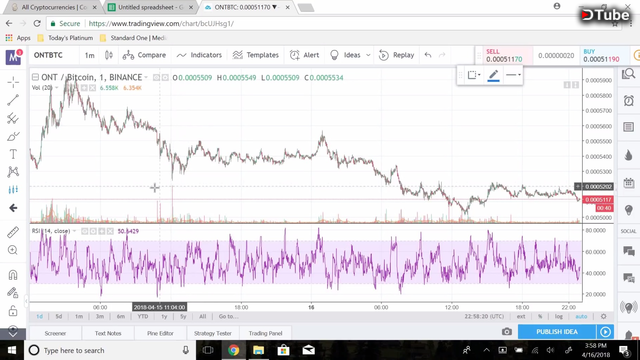Select the brush drawing tool
640x360 pixels.
coord(13,136)
